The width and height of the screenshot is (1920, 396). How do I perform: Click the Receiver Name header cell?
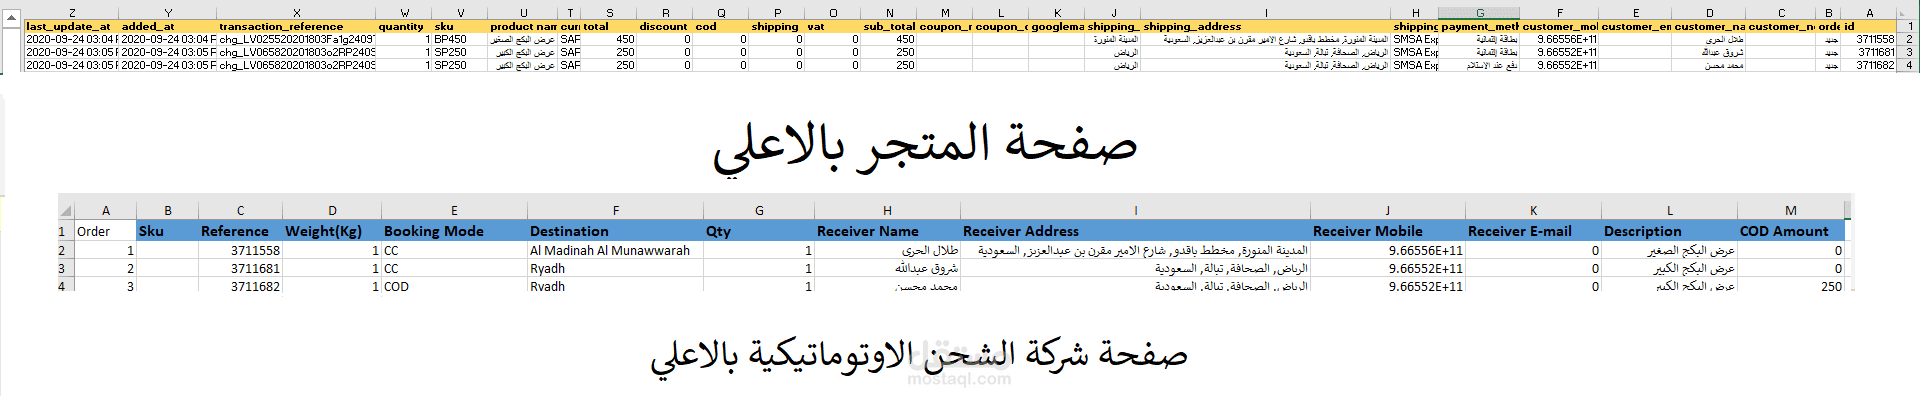[888, 231]
